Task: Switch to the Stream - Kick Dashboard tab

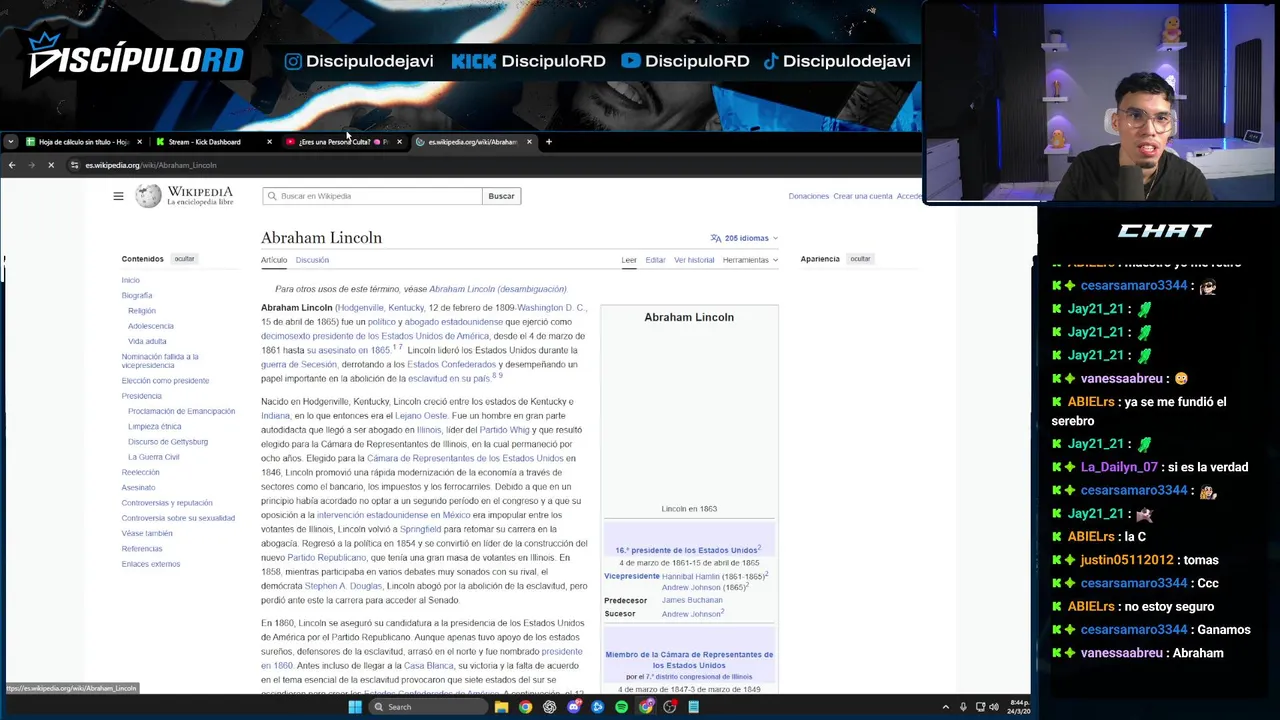Action: (x=214, y=142)
